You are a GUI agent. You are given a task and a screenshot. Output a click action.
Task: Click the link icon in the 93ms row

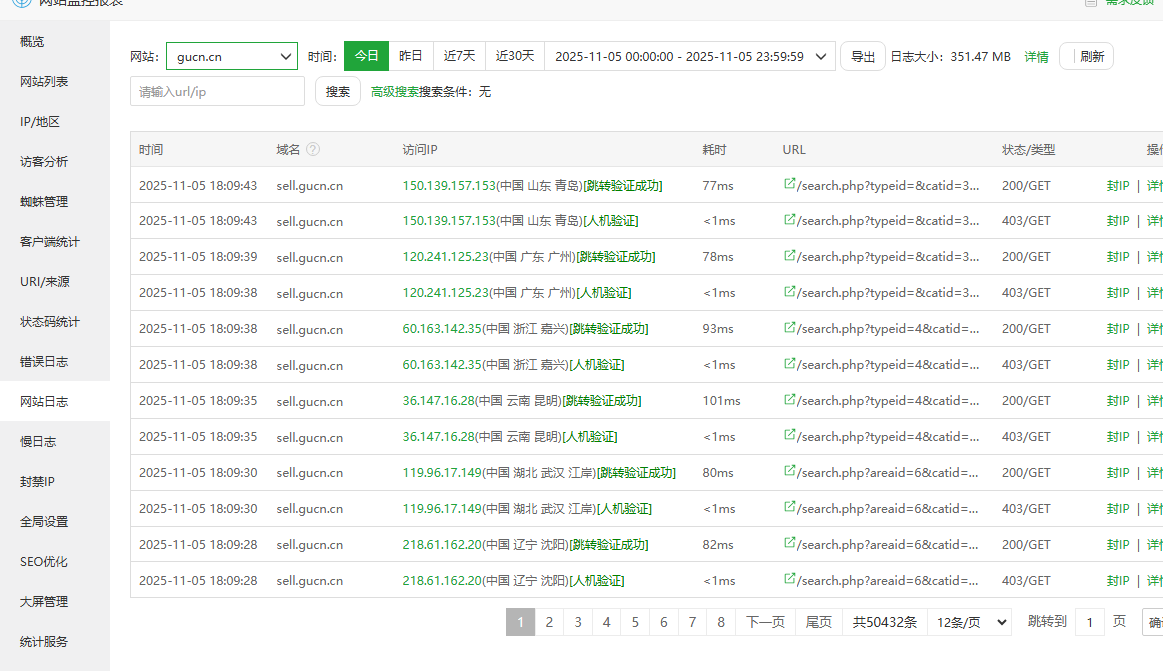789,329
